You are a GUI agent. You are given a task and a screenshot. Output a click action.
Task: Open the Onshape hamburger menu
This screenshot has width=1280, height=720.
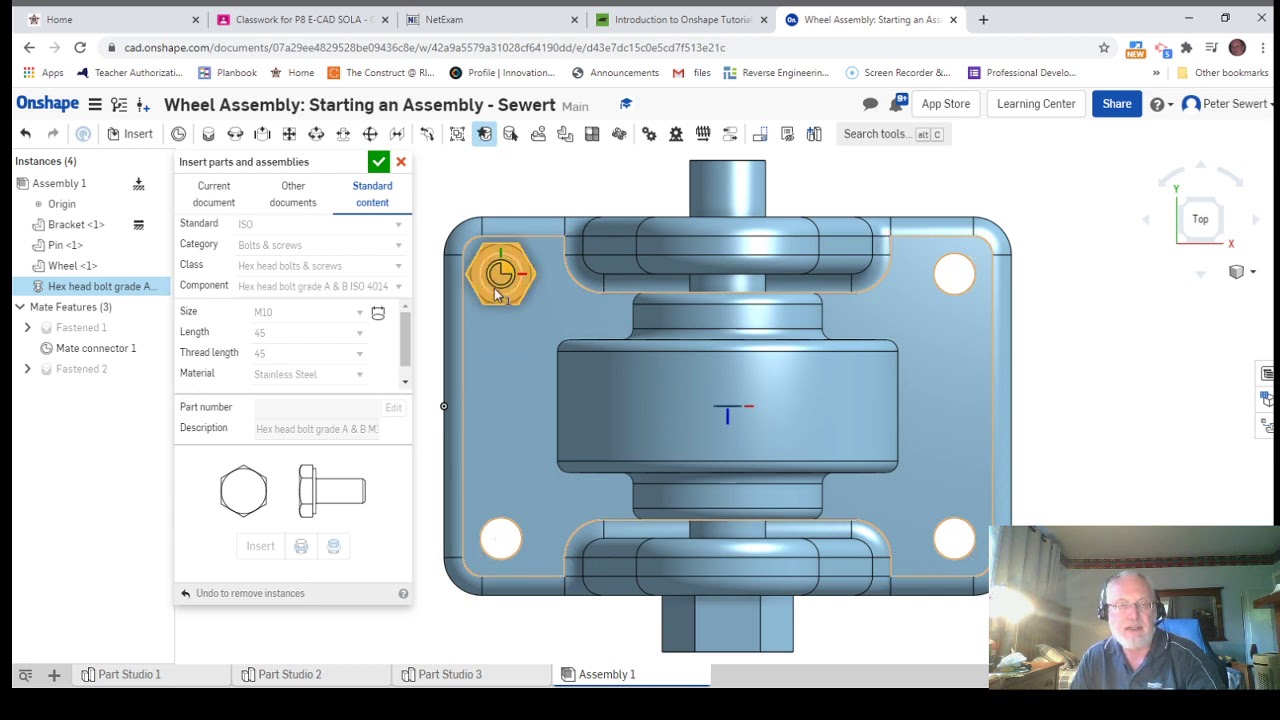point(95,104)
